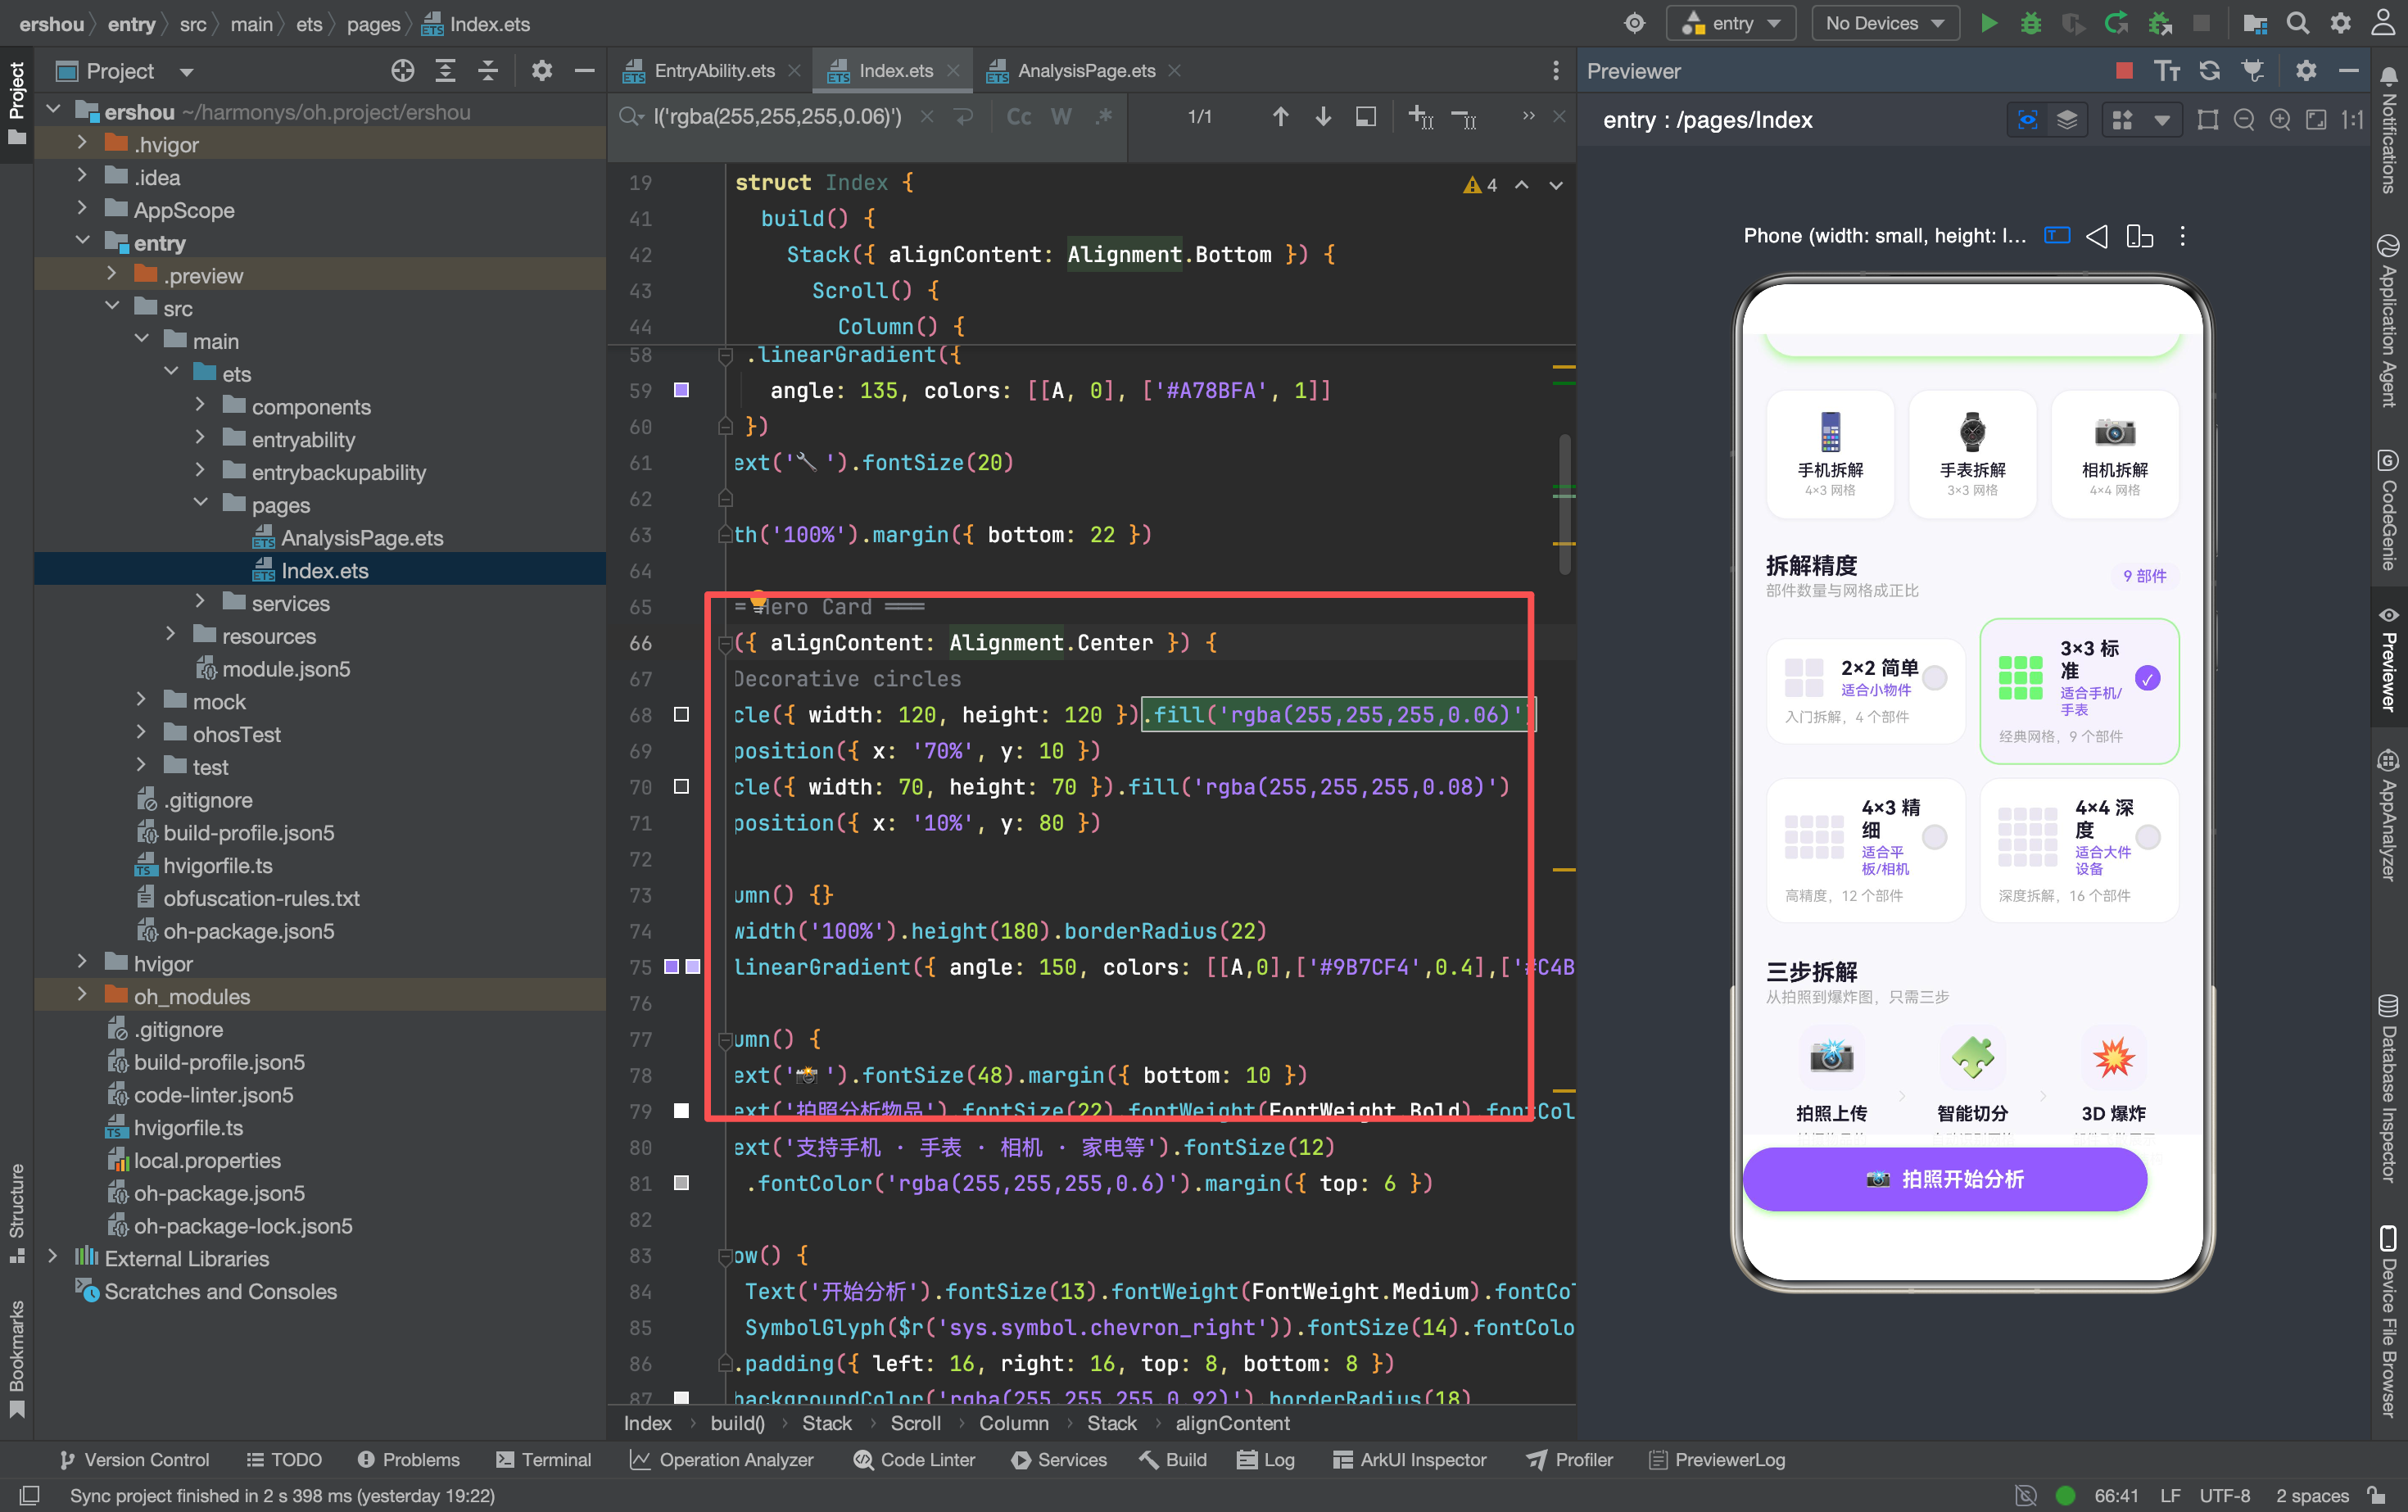This screenshot has height=1512, width=2408.
Task: Run the app with the green play icon
Action: coord(1989,23)
